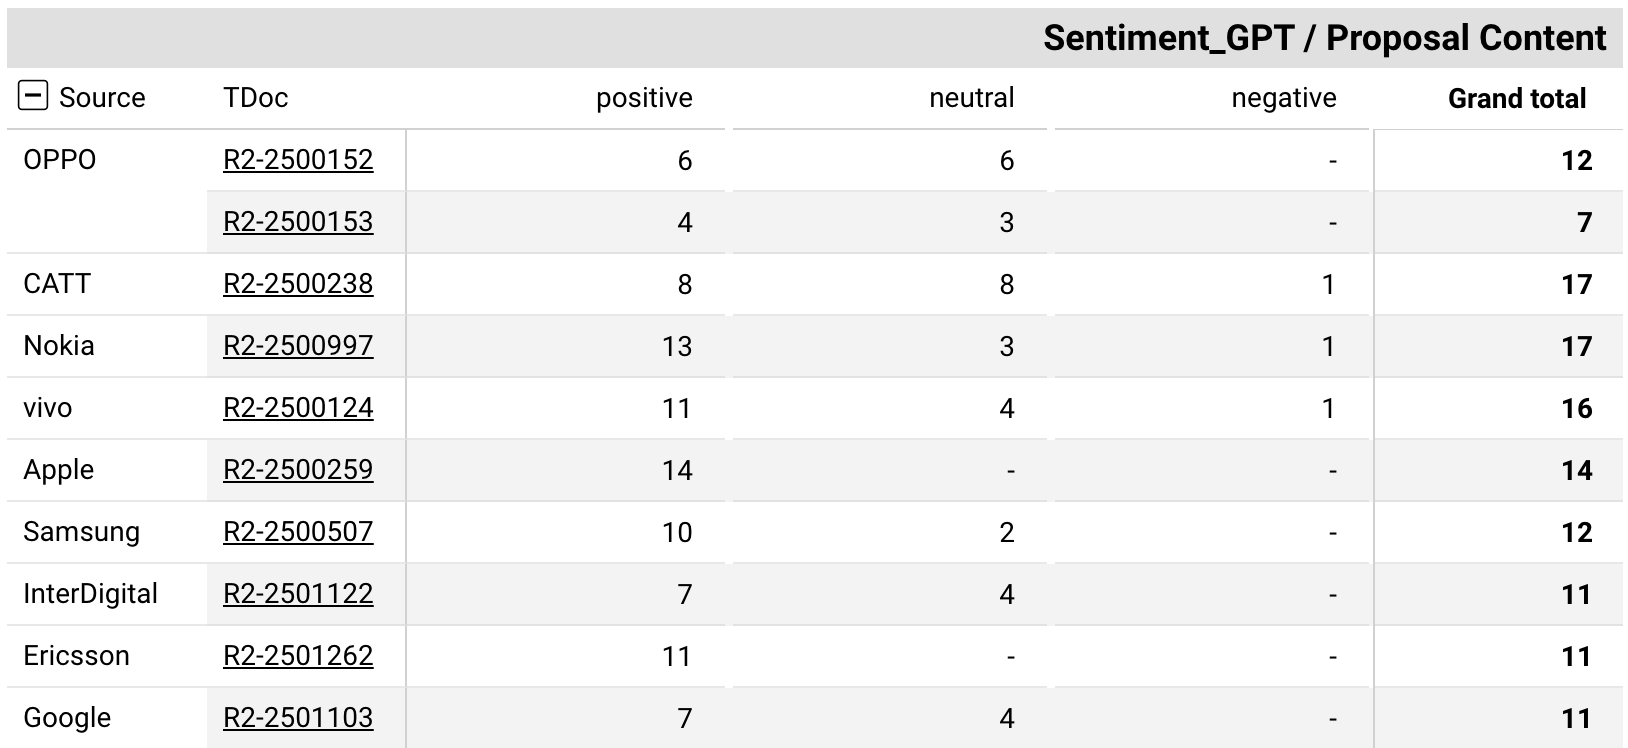Screen dimensions: 1628x748
Task: Select Nokia's positive count of 13
Action: pyautogui.click(x=677, y=346)
